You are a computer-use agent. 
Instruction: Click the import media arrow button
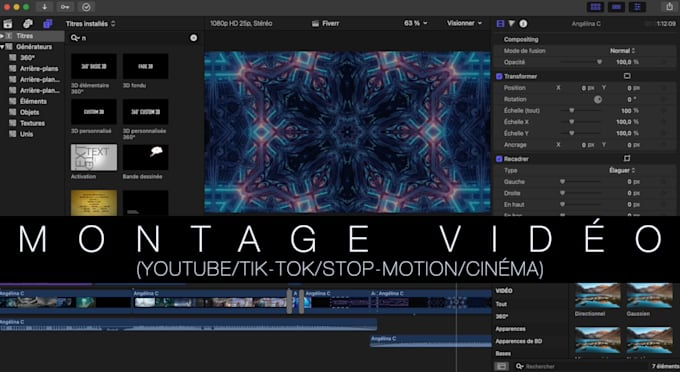(x=44, y=7)
